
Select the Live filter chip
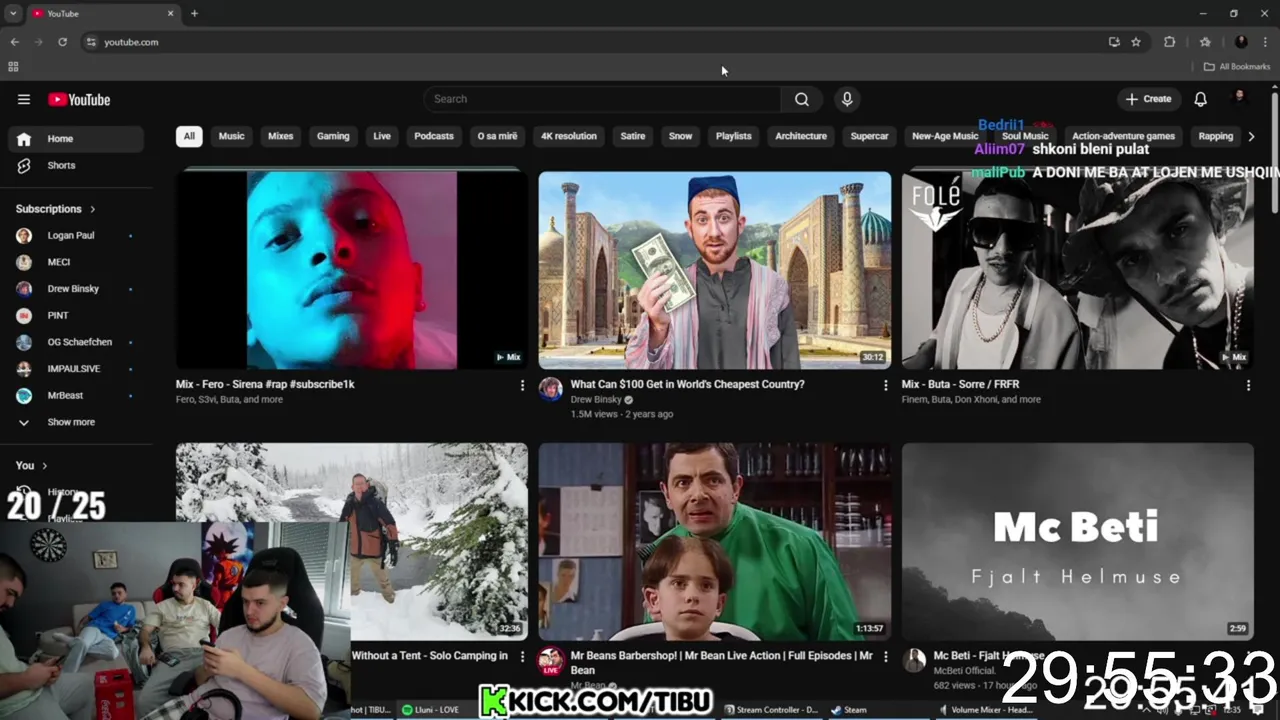coord(382,136)
